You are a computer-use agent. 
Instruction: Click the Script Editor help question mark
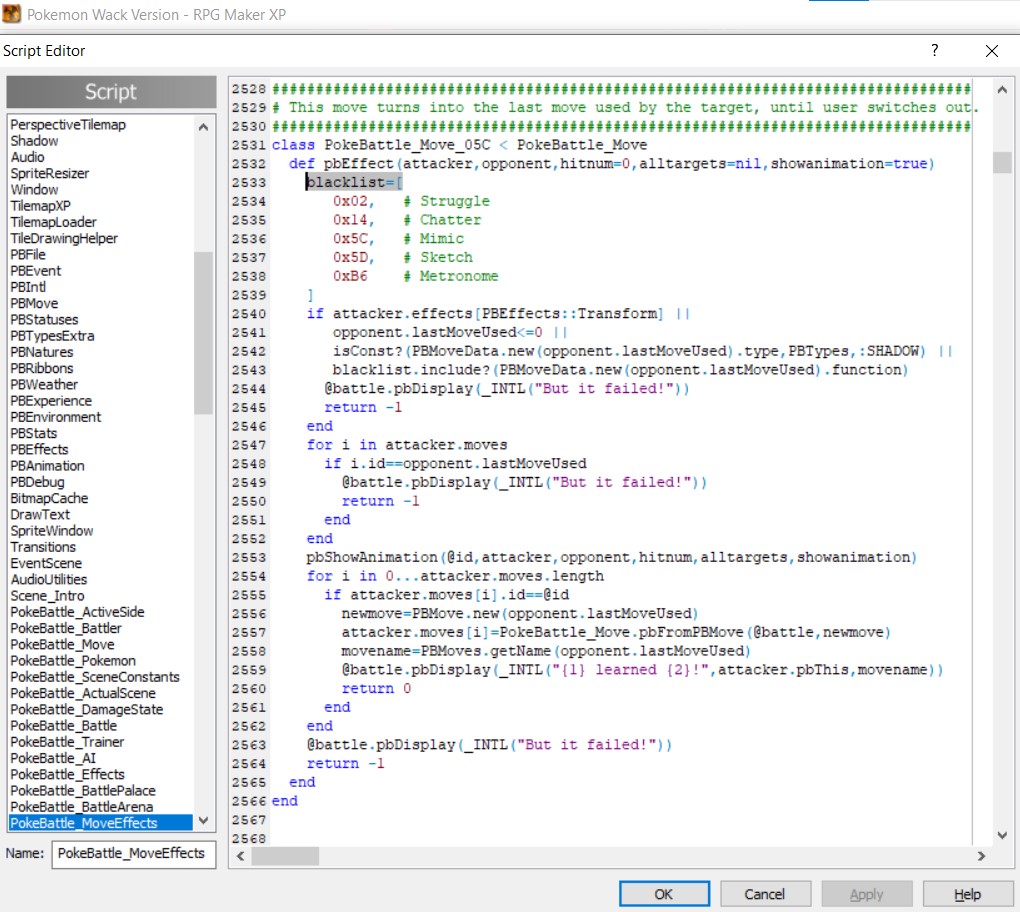coord(935,50)
